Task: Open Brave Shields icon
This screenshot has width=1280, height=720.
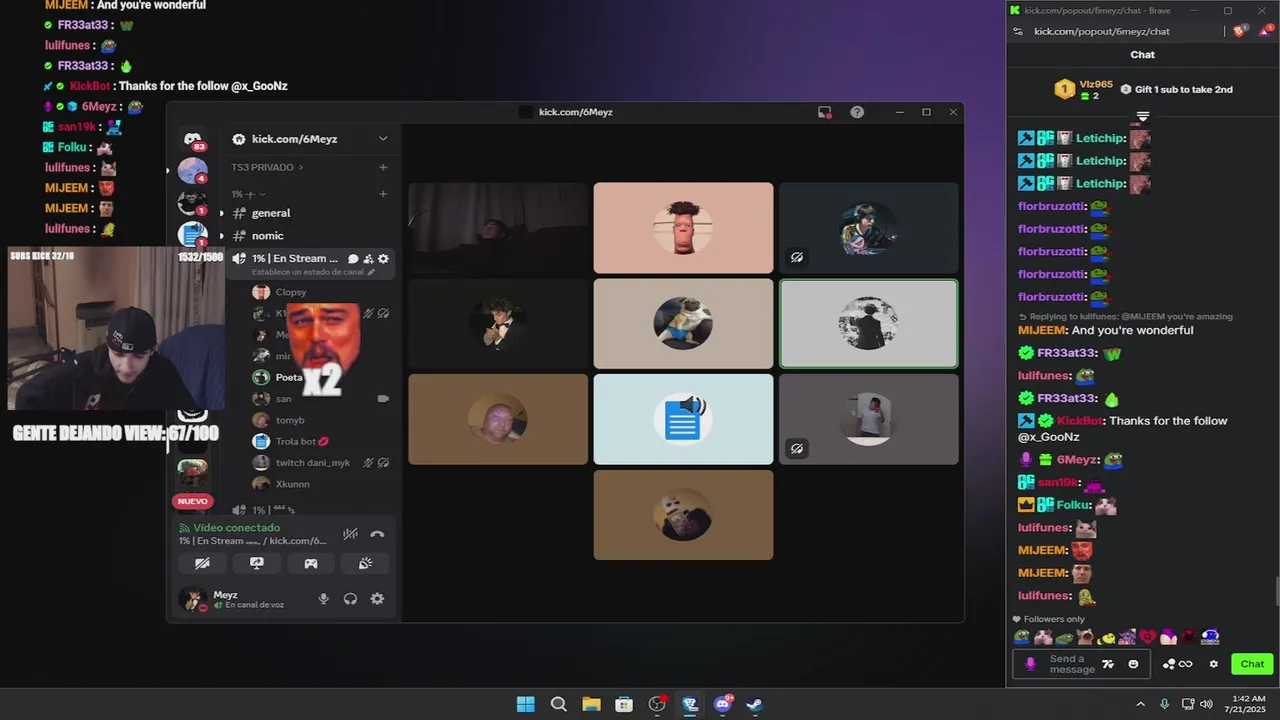Action: click(1241, 31)
